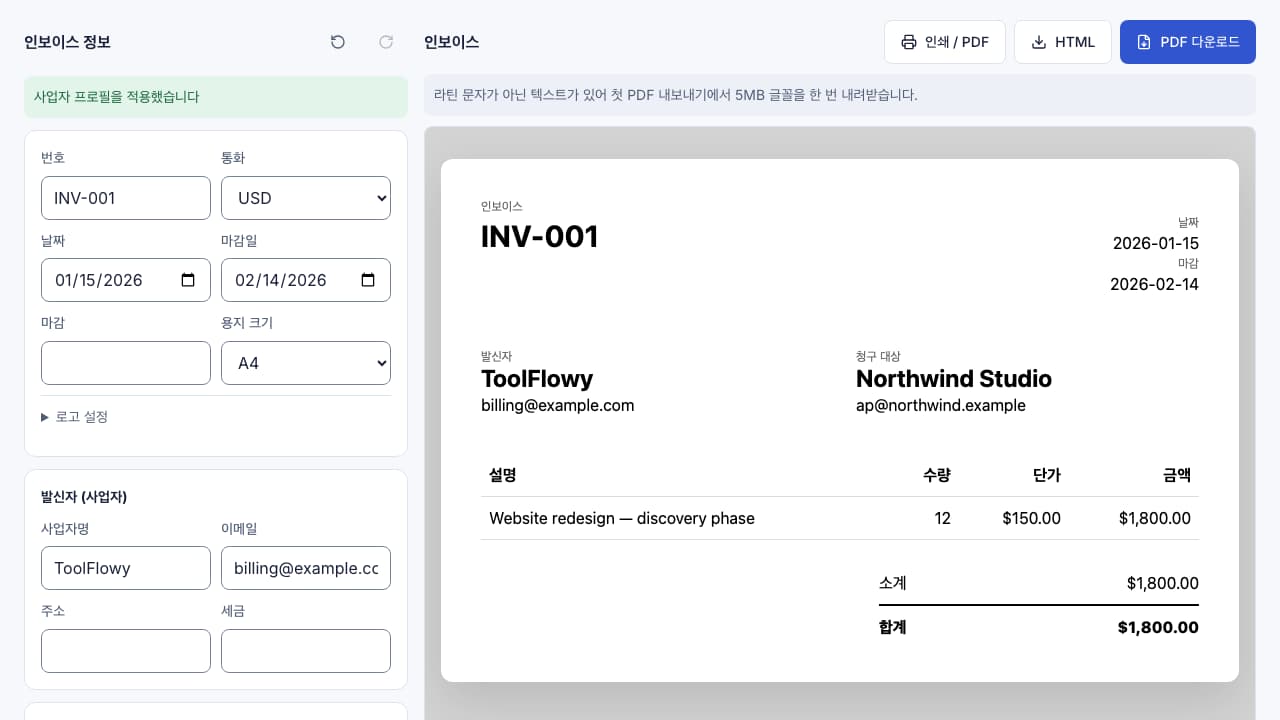Click ToolFlowy name in invoice preview

[x=537, y=379]
